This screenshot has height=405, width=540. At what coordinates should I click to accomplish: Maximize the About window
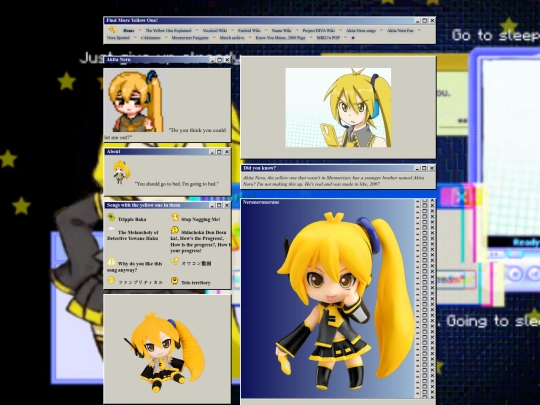(219, 152)
